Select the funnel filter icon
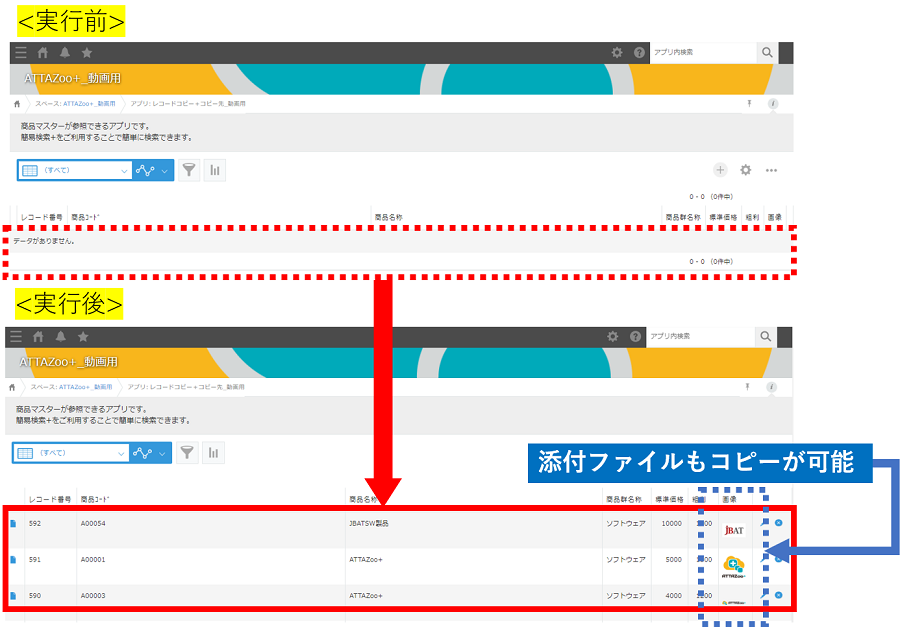 coord(189,170)
